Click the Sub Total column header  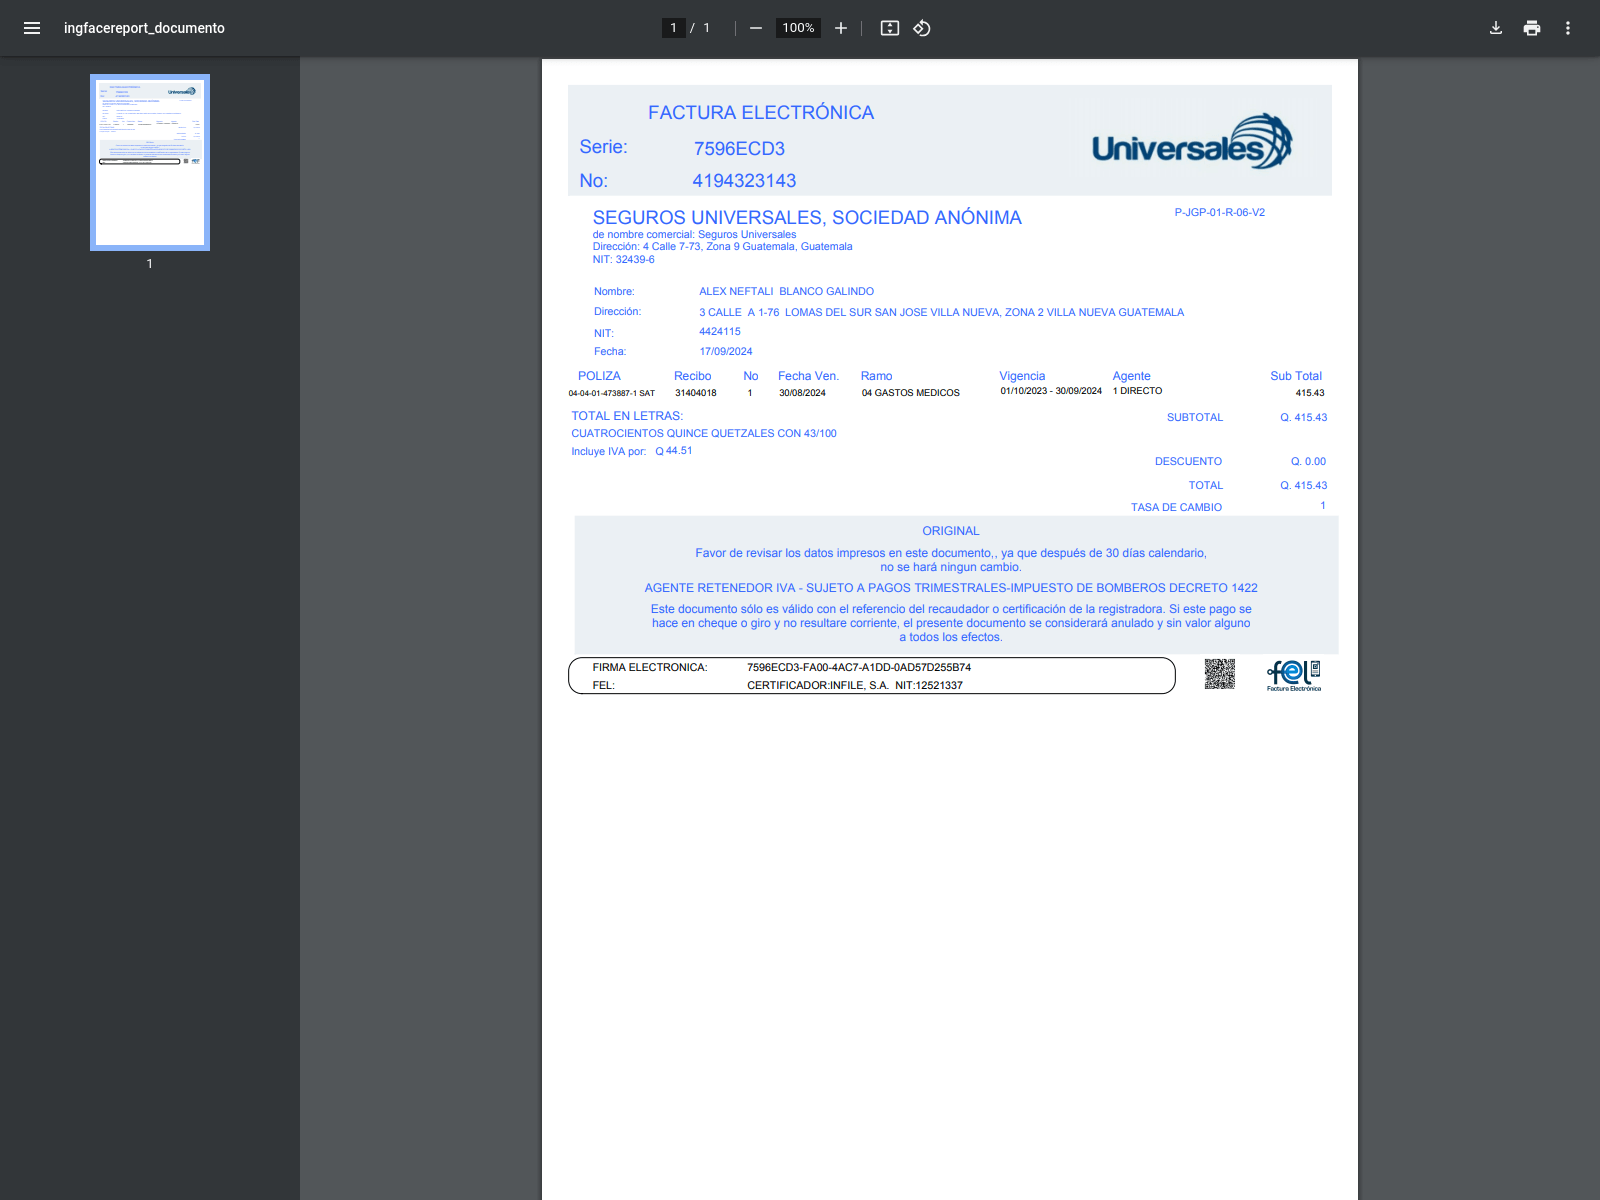click(x=1296, y=377)
